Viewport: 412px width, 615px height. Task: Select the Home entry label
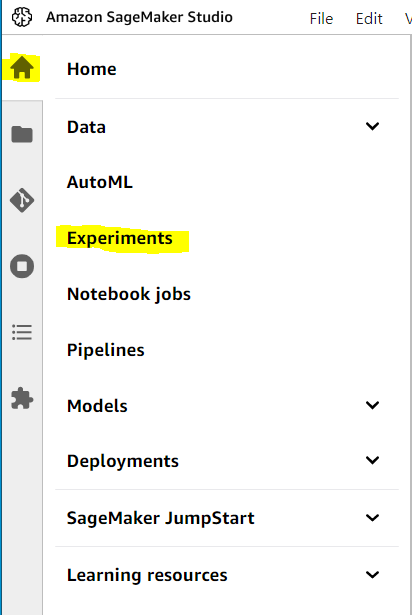point(92,69)
